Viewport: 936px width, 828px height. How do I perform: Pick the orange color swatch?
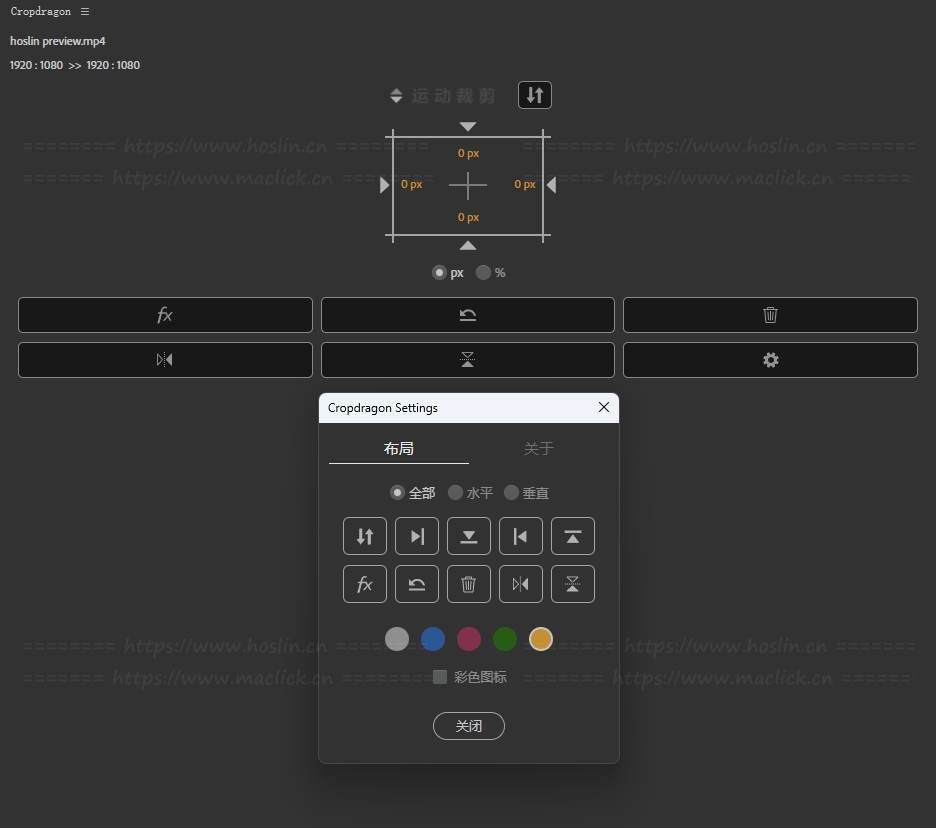click(x=541, y=639)
